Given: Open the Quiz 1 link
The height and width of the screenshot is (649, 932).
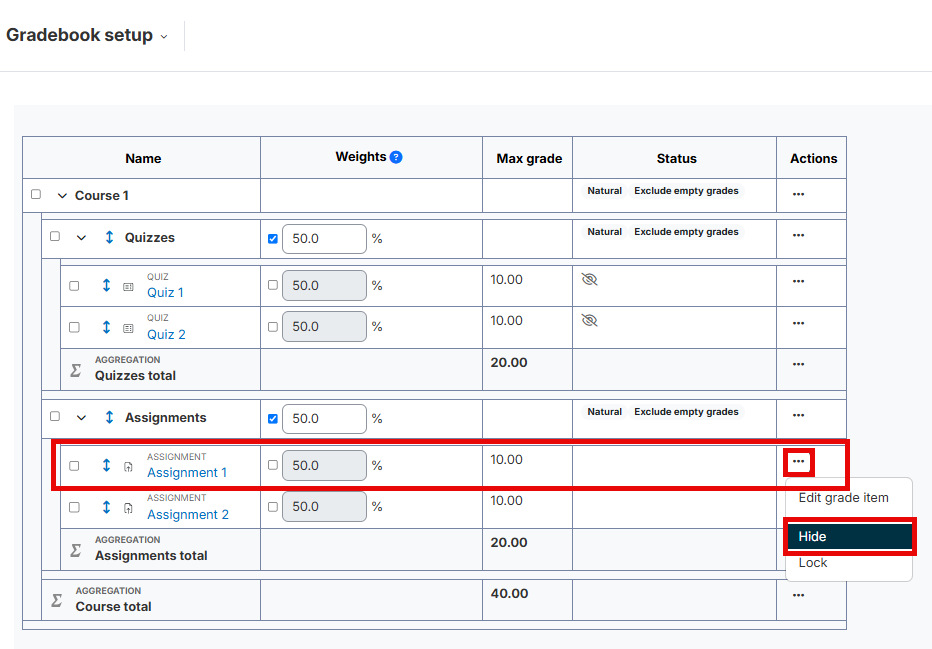Looking at the screenshot, I should [x=165, y=293].
